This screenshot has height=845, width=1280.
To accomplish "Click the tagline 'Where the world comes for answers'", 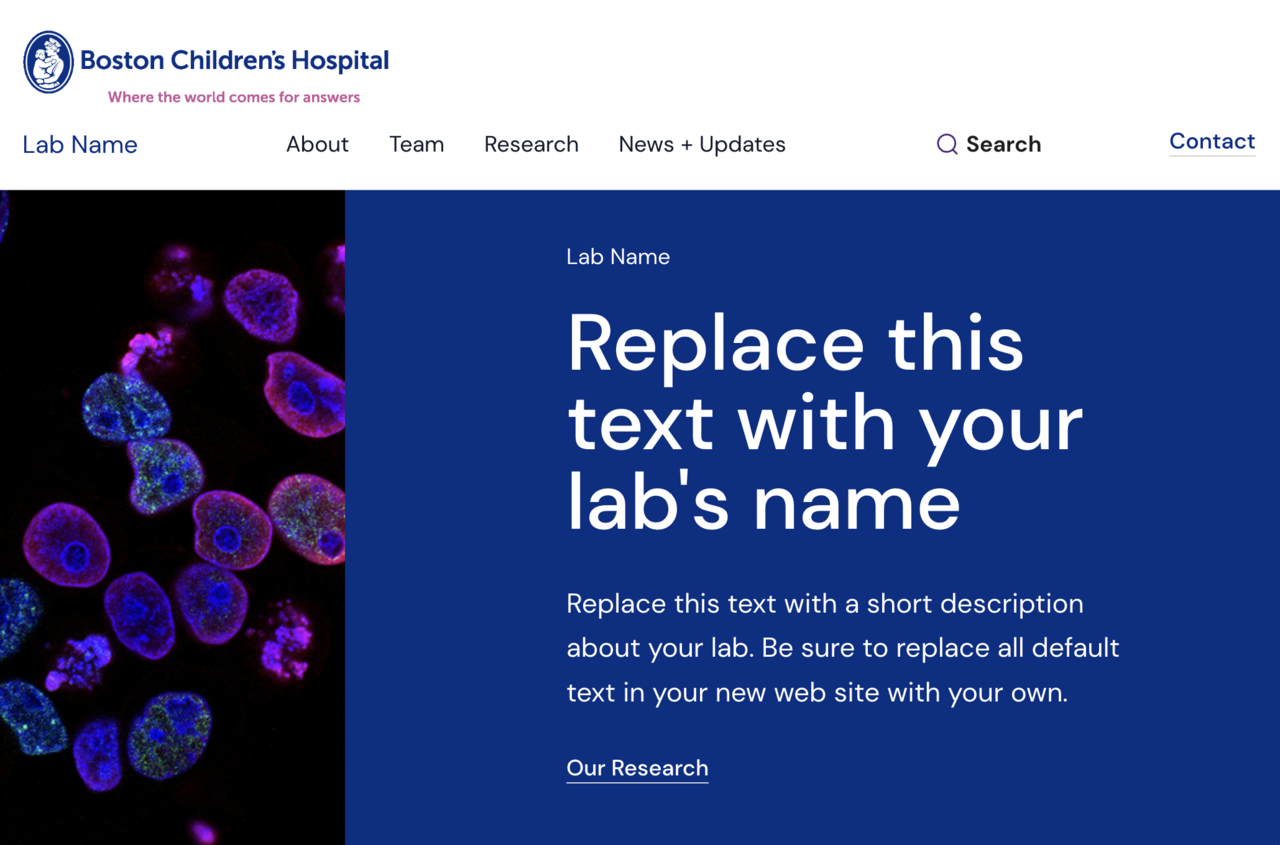I will [233, 97].
